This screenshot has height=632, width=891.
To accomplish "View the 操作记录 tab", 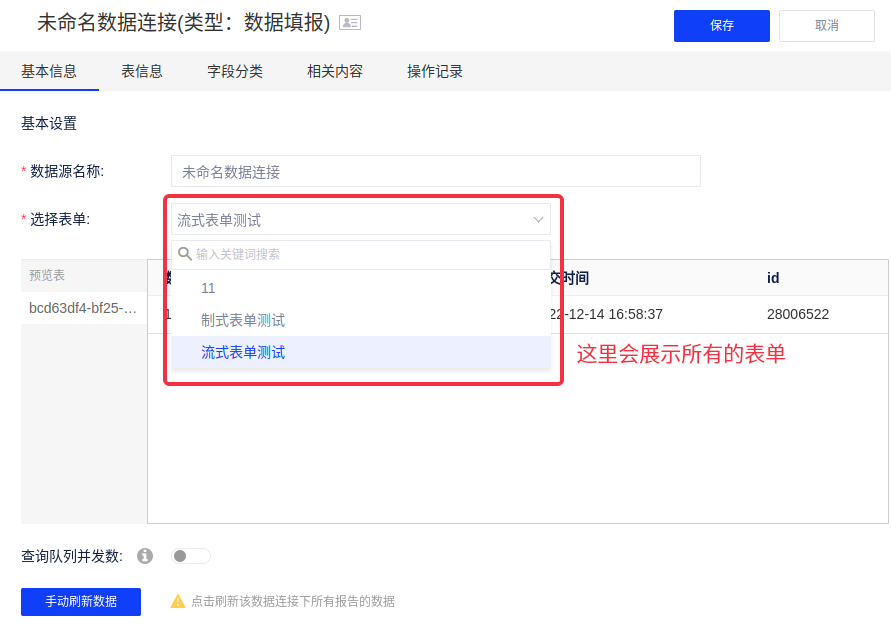I will tap(435, 71).
